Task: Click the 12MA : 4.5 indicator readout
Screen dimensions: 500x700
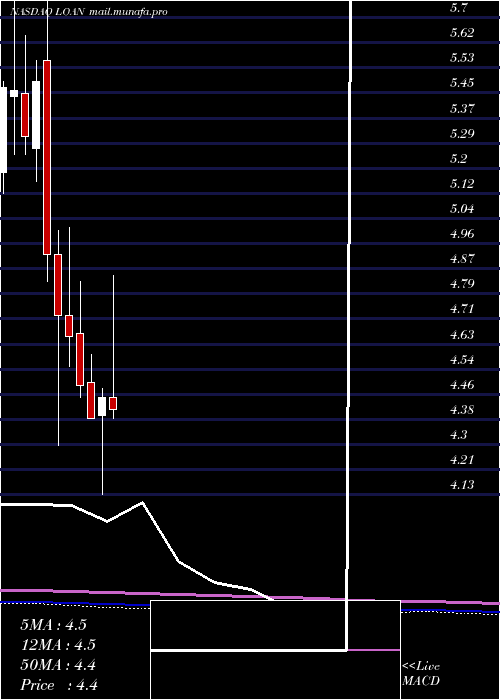Action: (58, 645)
